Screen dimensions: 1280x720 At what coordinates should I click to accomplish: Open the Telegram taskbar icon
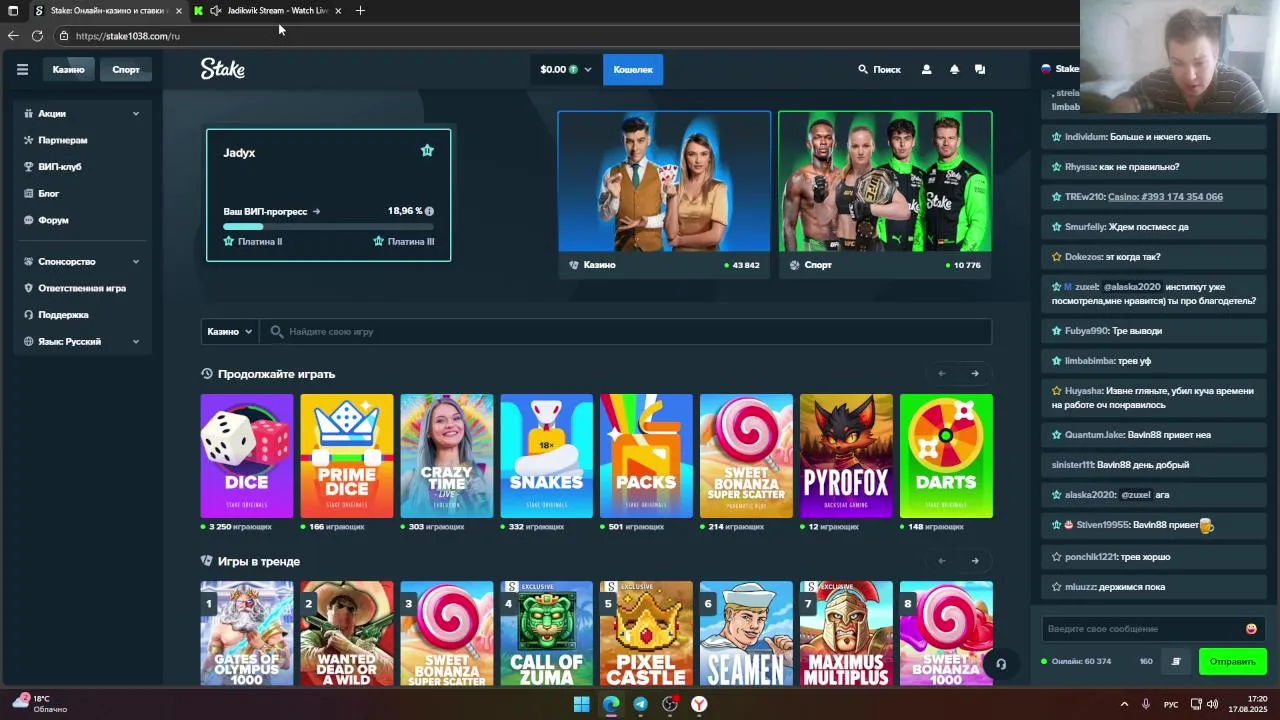pyautogui.click(x=640, y=704)
